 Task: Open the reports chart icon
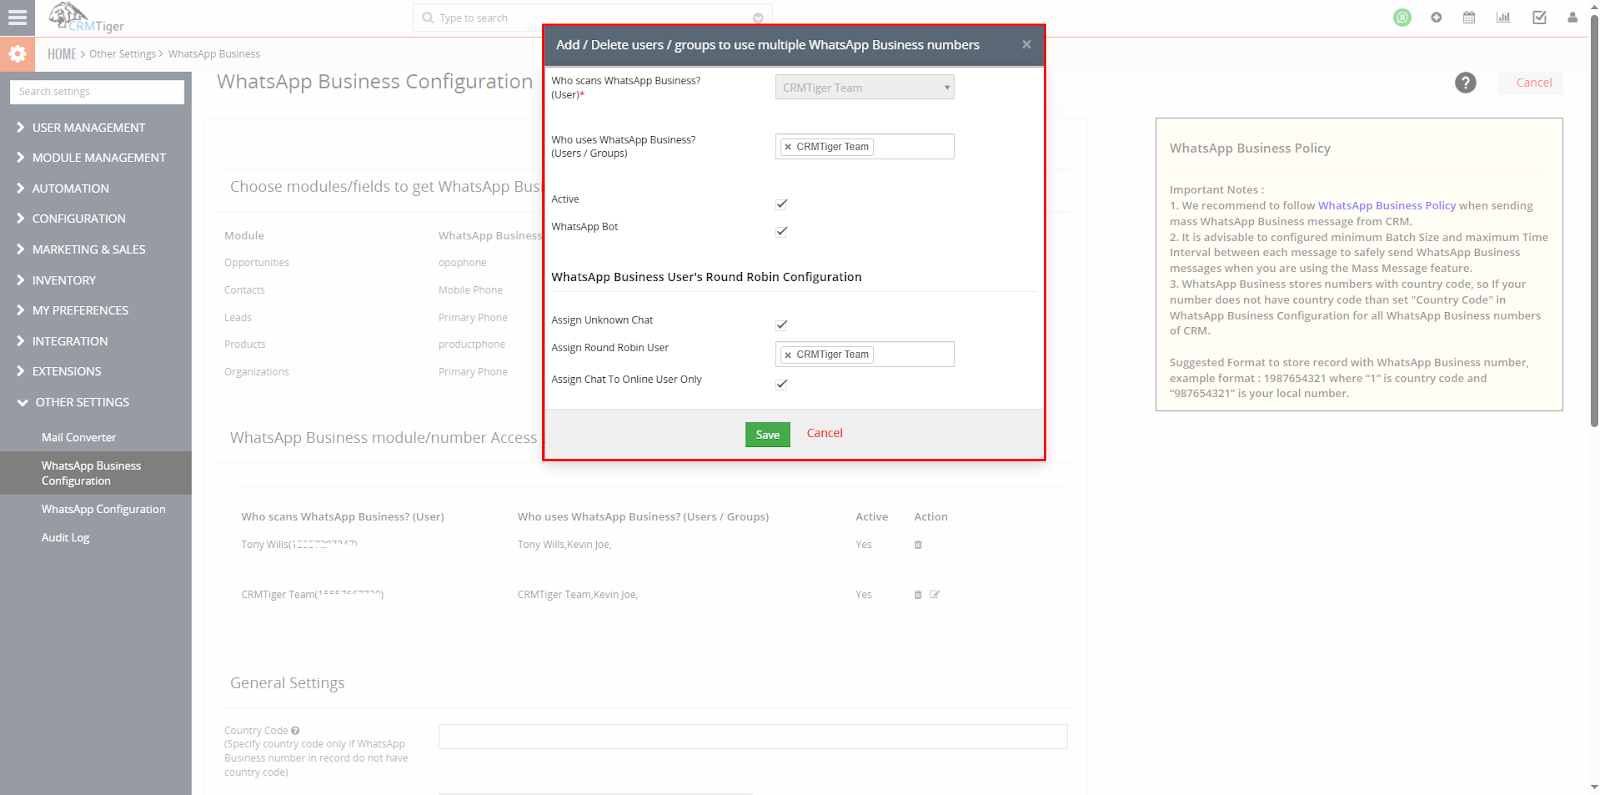[1503, 17]
